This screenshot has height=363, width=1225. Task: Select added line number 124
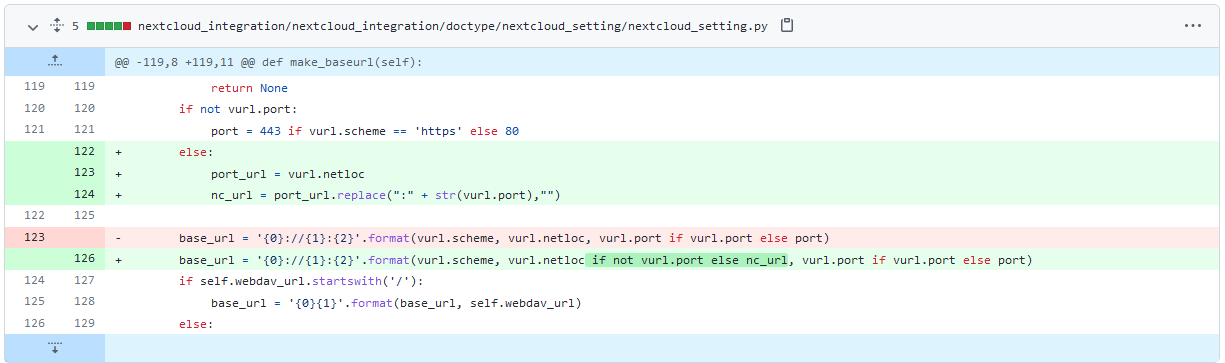click(x=84, y=194)
